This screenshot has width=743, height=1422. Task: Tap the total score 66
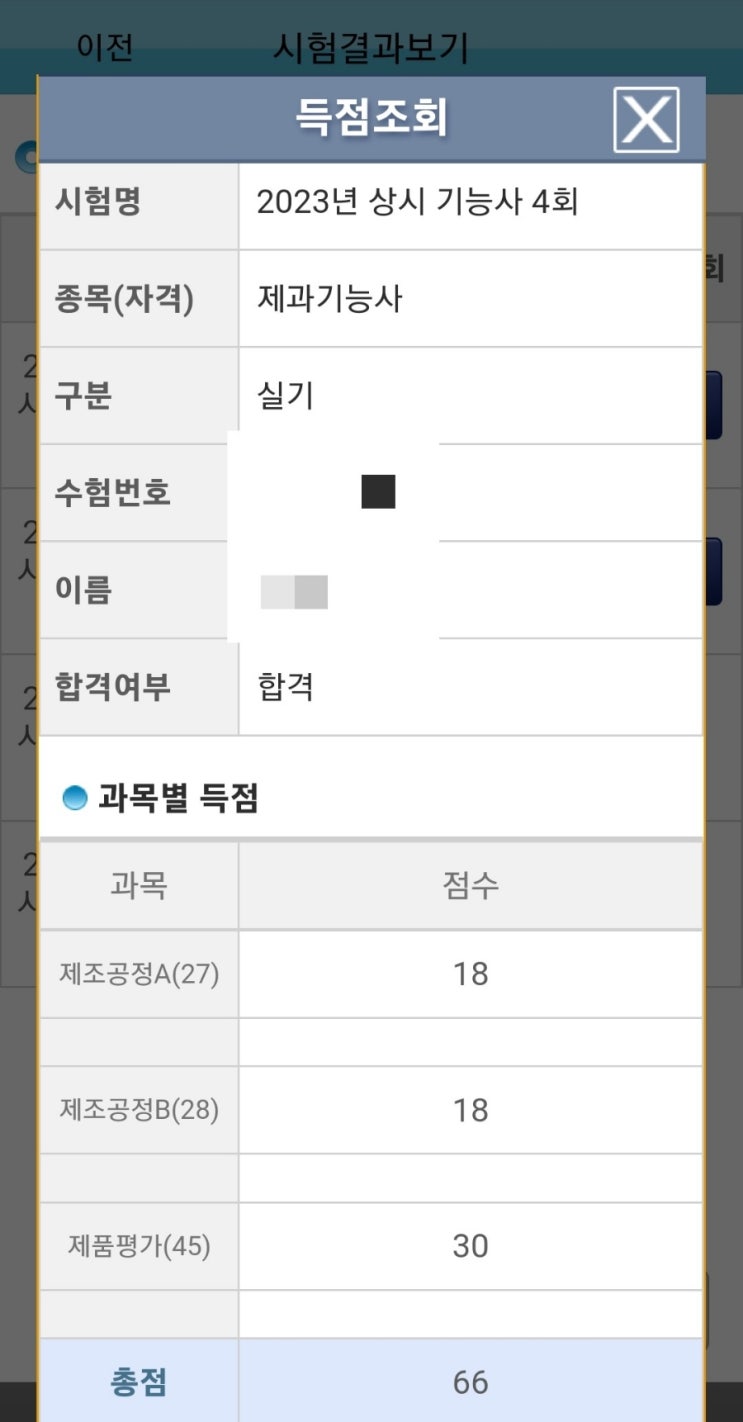click(470, 1382)
